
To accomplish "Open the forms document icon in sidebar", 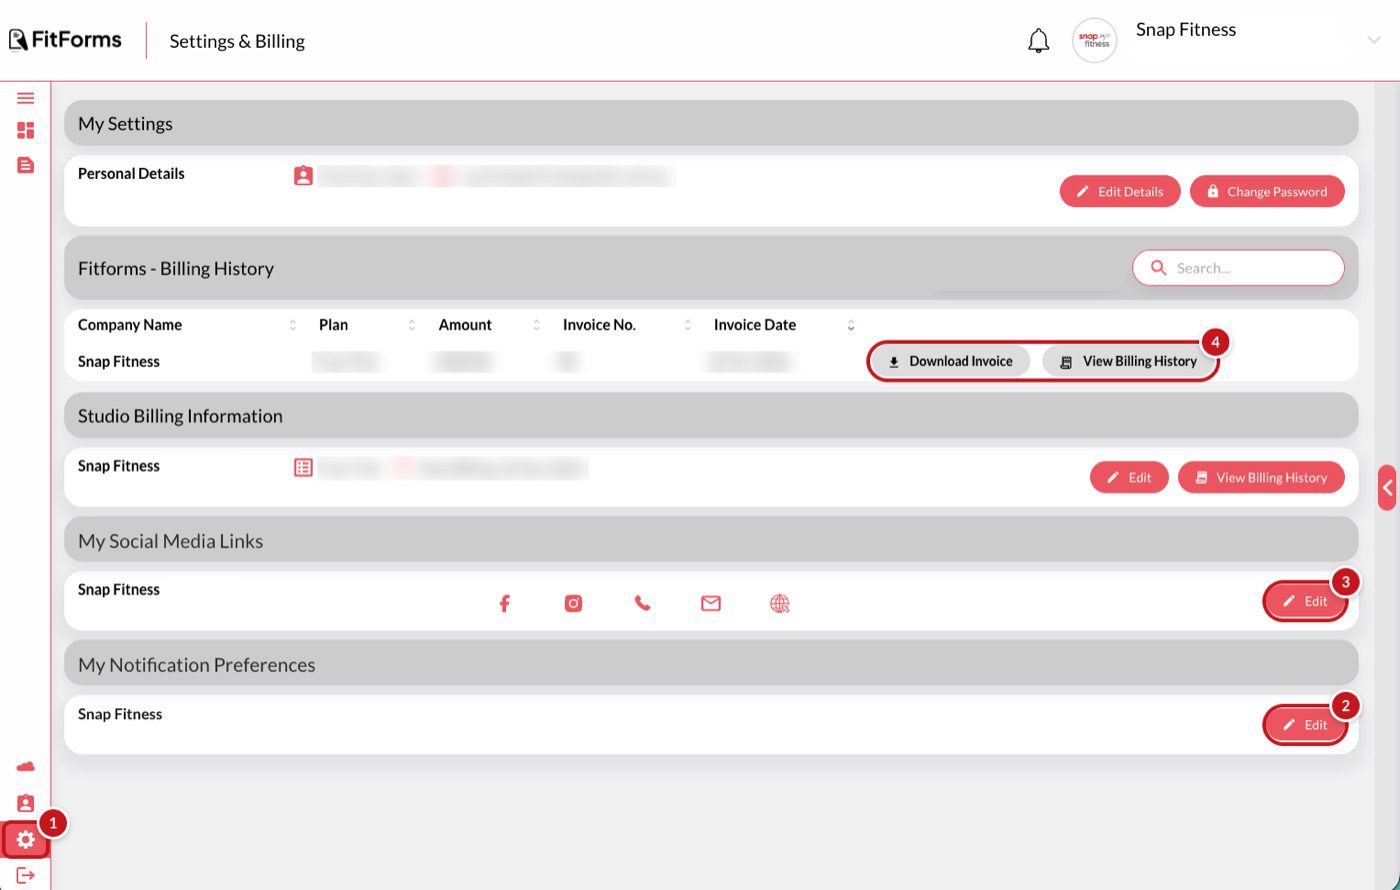I will point(26,165).
